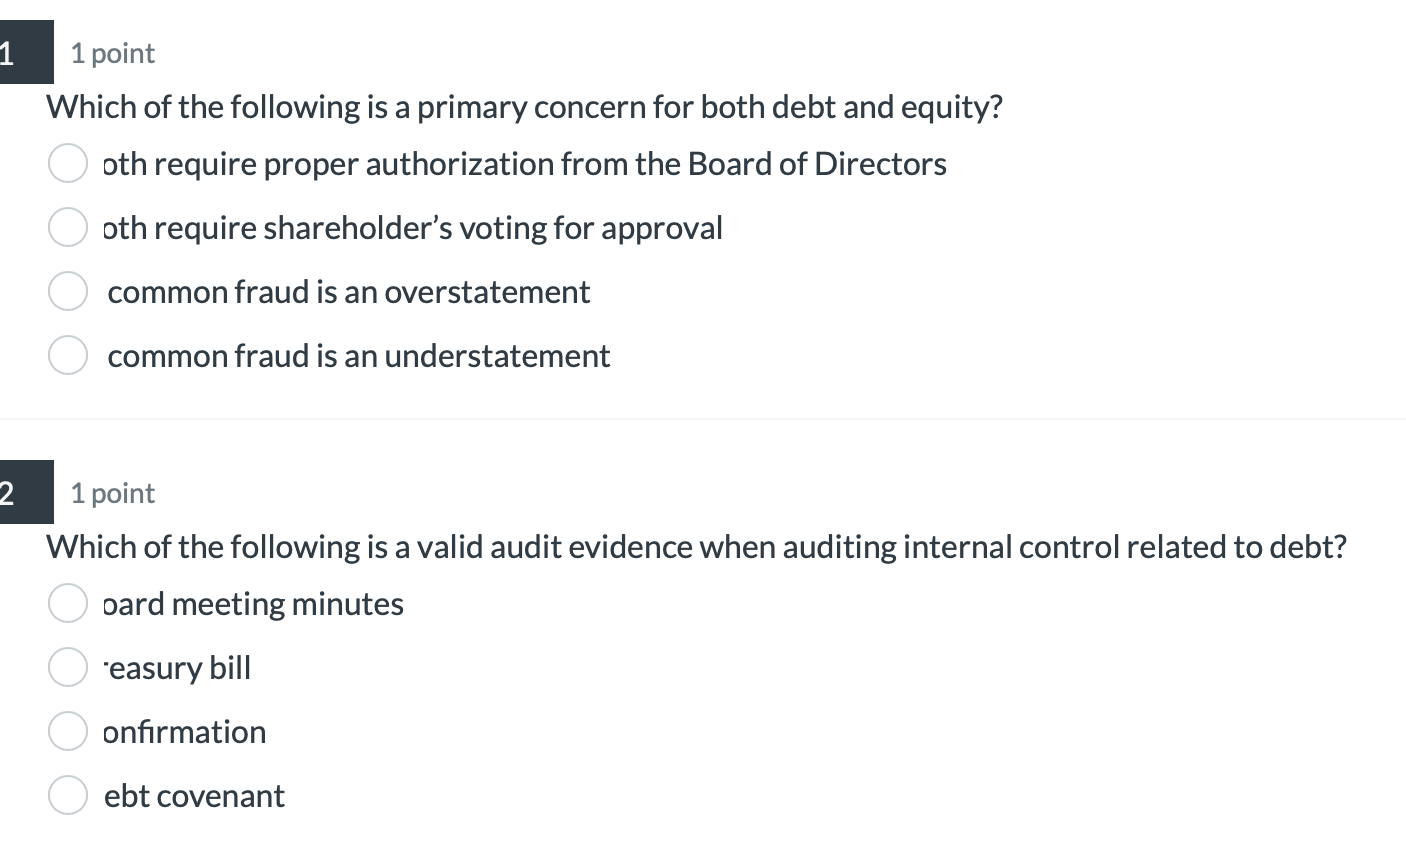Click the board meeting minutes answer text
This screenshot has height=850, width=1406.
(253, 603)
